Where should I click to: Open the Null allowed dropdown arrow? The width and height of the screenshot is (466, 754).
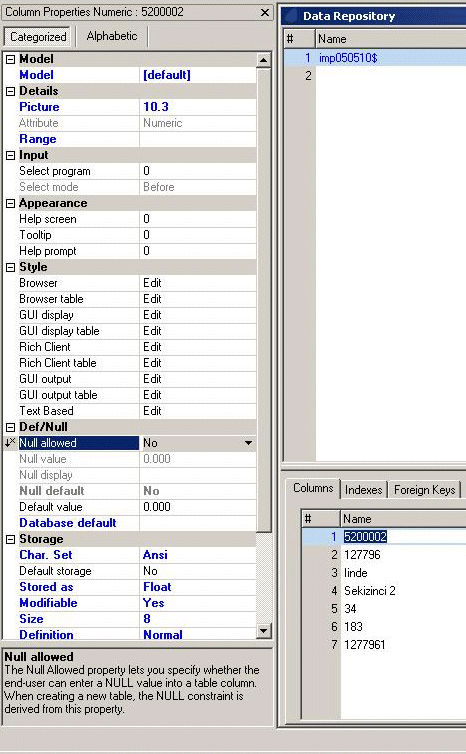point(248,443)
